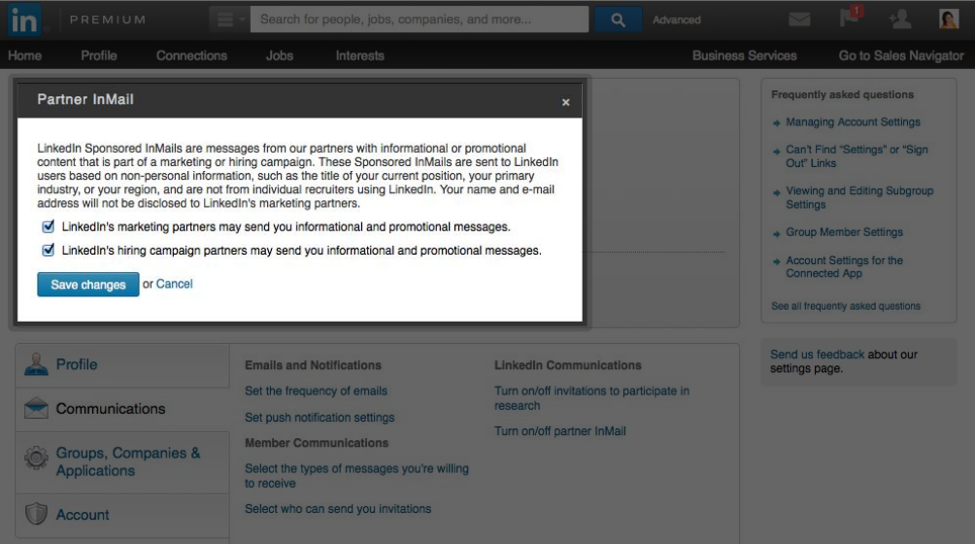
Task: Open the profile photo account menu
Action: (948, 19)
